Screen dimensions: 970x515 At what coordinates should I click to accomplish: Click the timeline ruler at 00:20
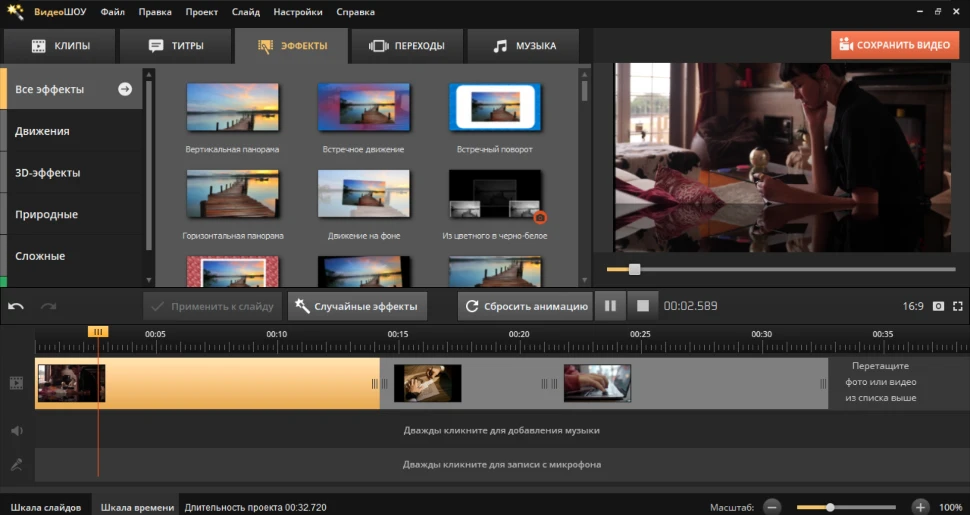[x=518, y=334]
